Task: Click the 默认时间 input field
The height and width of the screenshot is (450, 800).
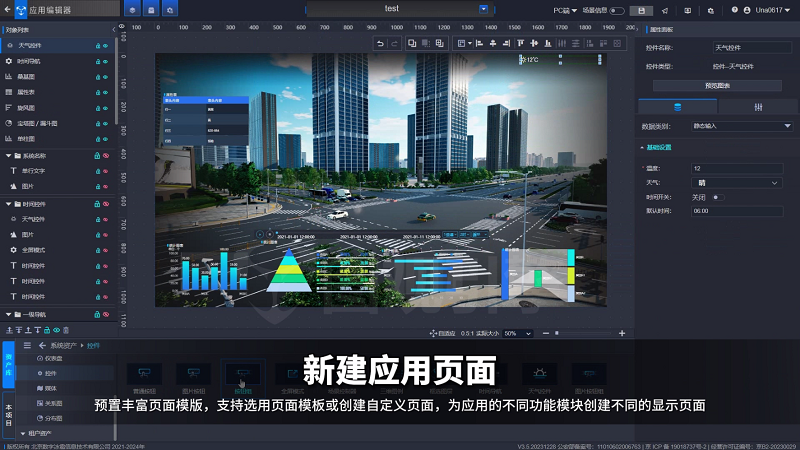Action: point(737,211)
